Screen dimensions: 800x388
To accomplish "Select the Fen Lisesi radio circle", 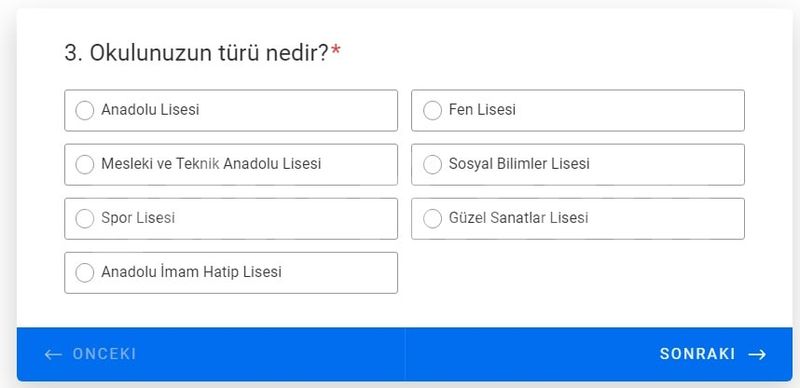I will click(432, 110).
